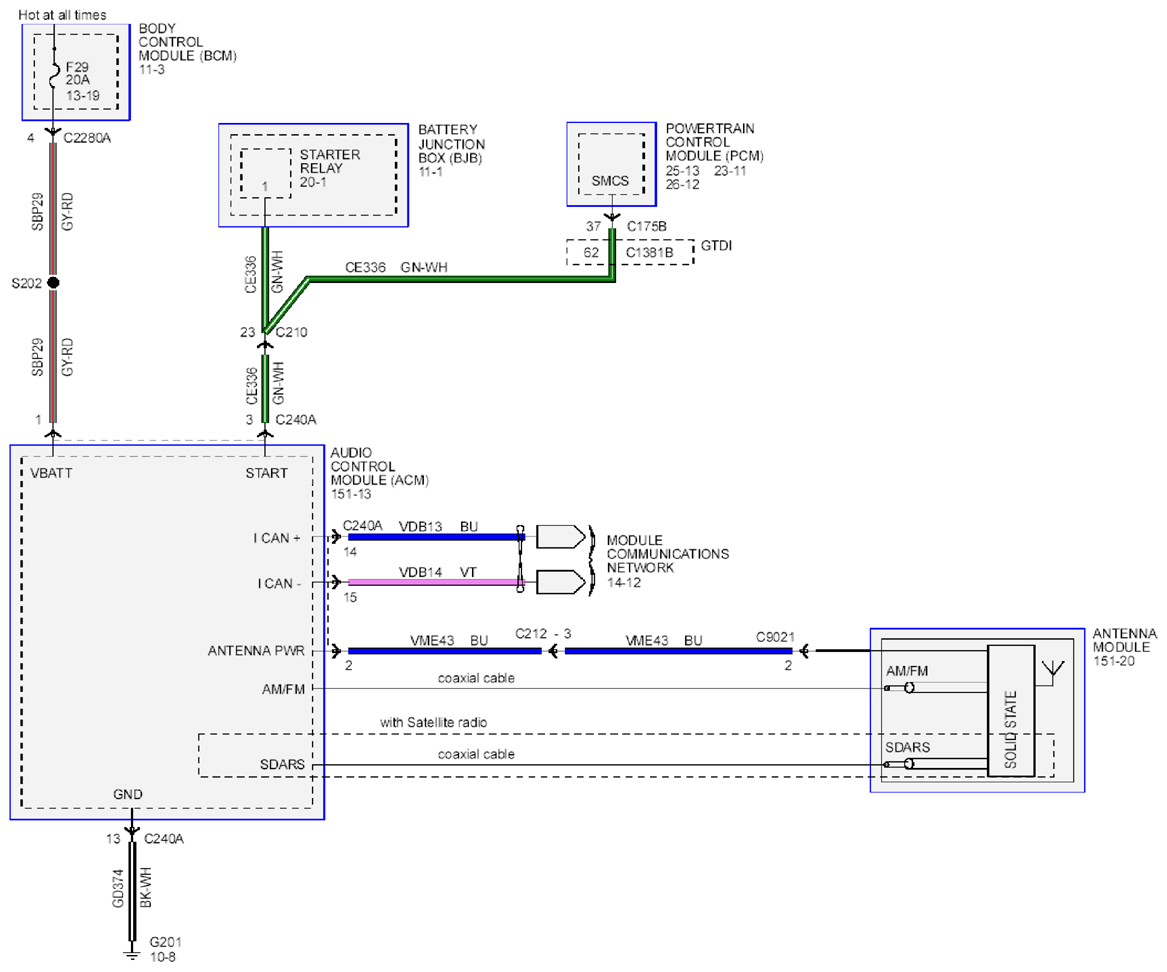
Task: Click the "I CAN +" pin label
Action: (277, 538)
